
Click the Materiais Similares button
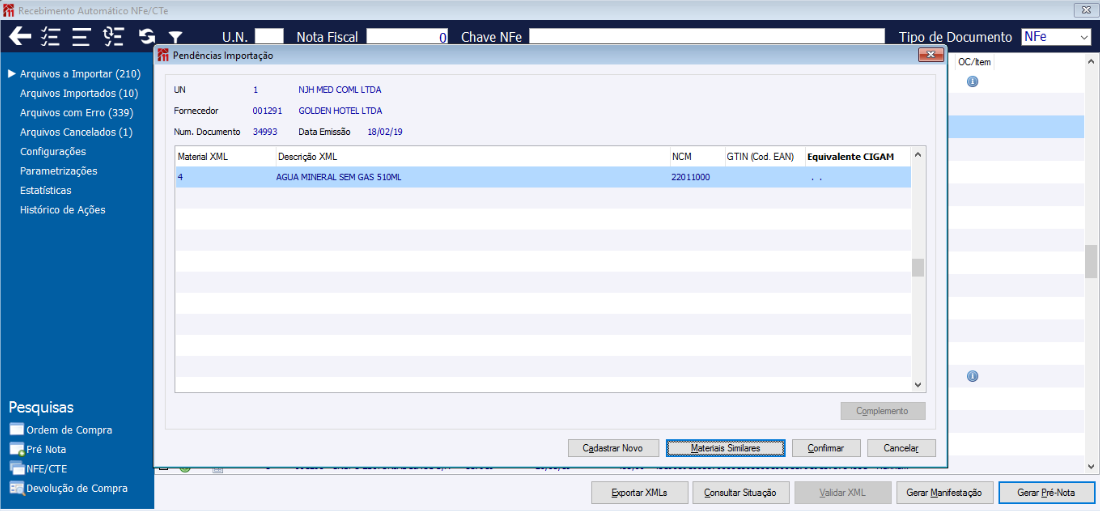[724, 447]
